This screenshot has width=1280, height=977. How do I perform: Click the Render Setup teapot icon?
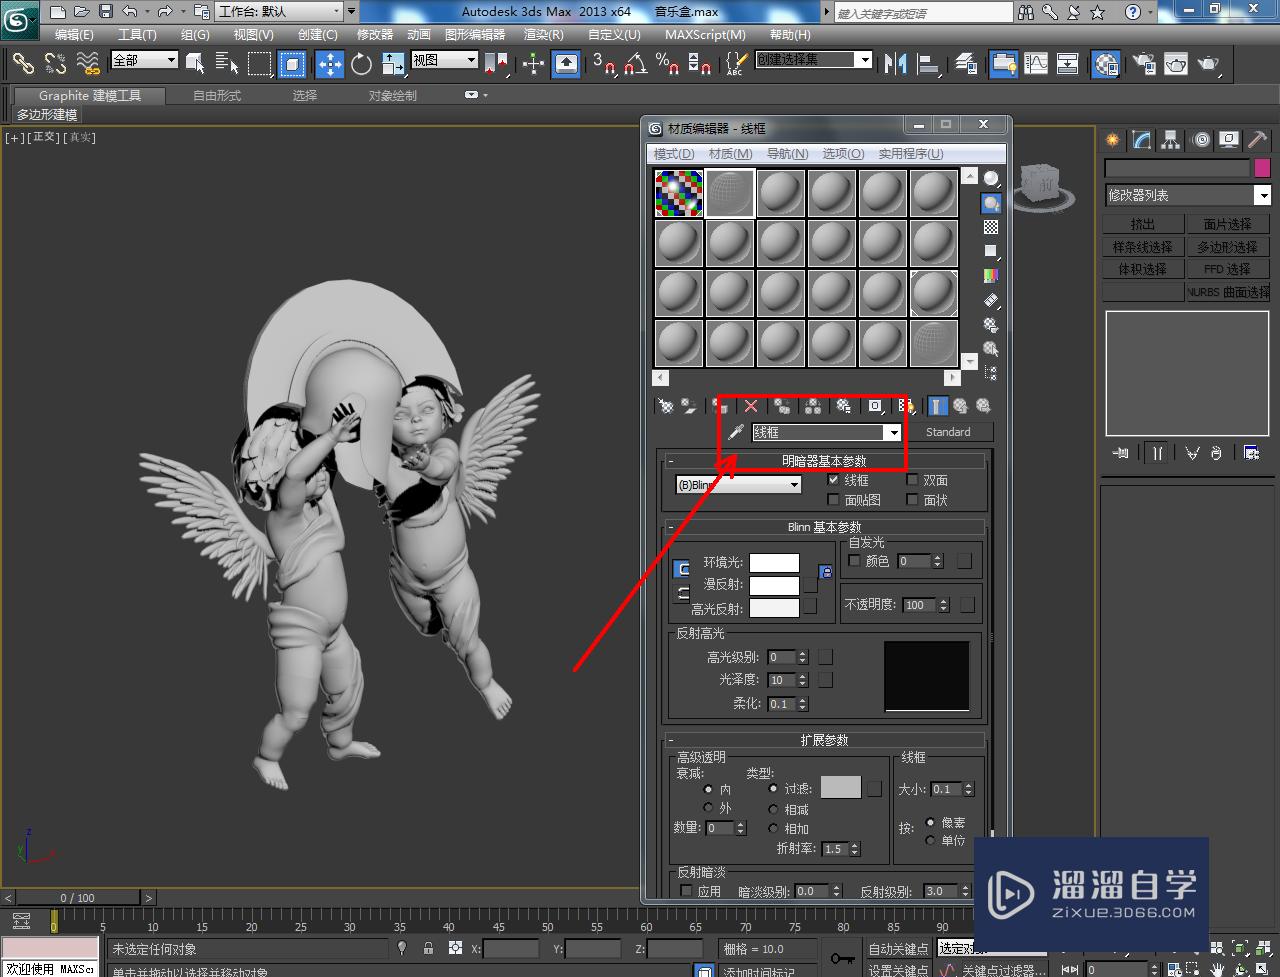(x=1144, y=64)
